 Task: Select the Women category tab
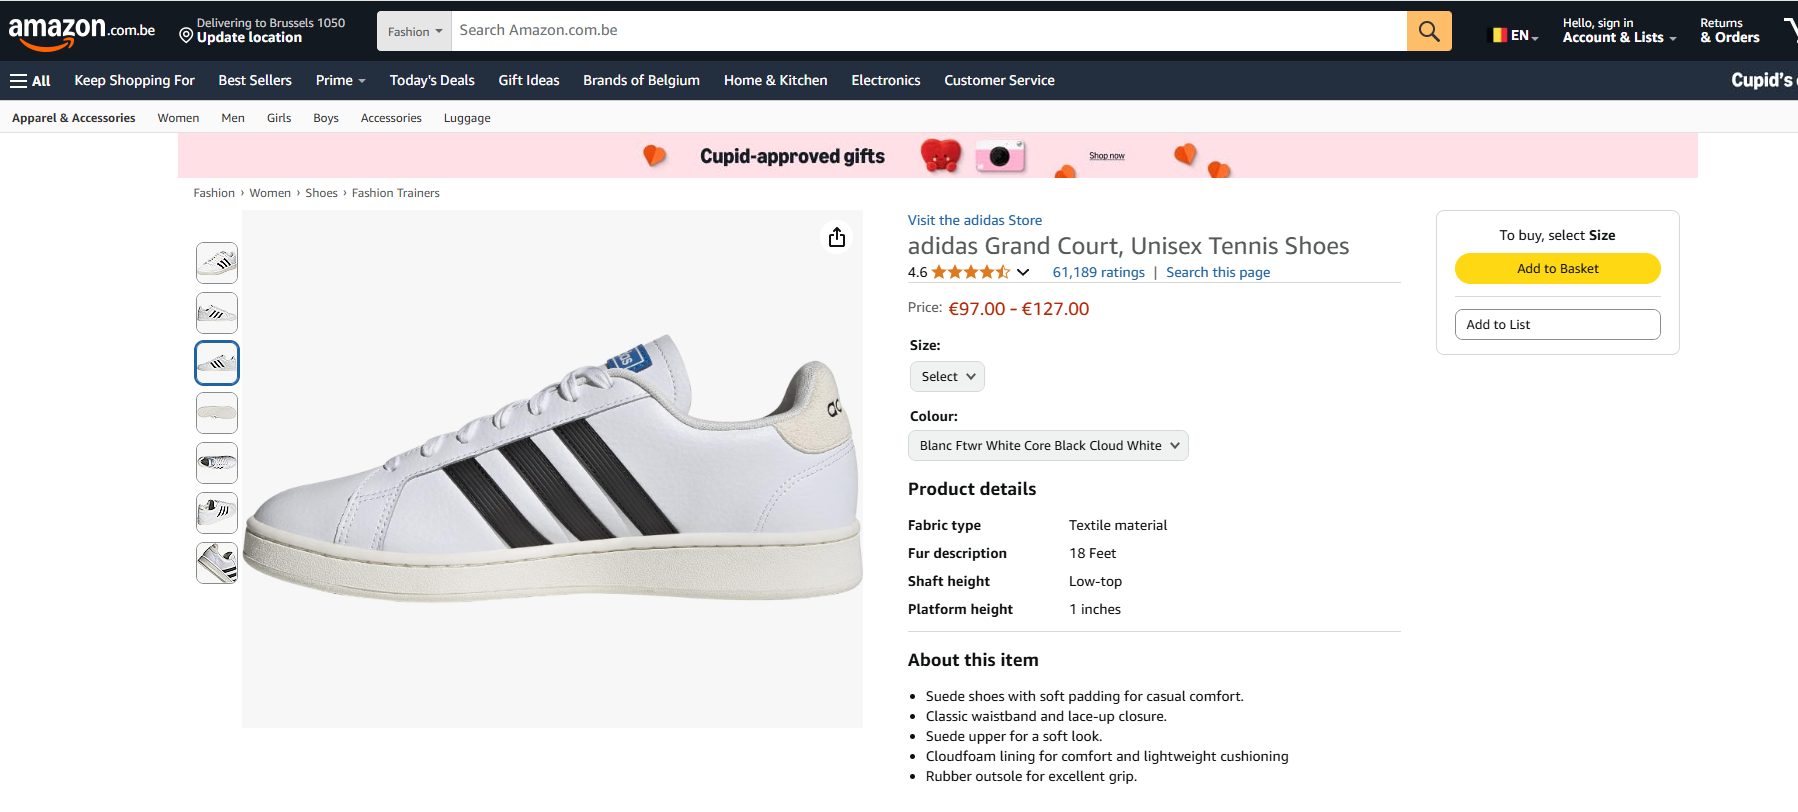coord(178,118)
